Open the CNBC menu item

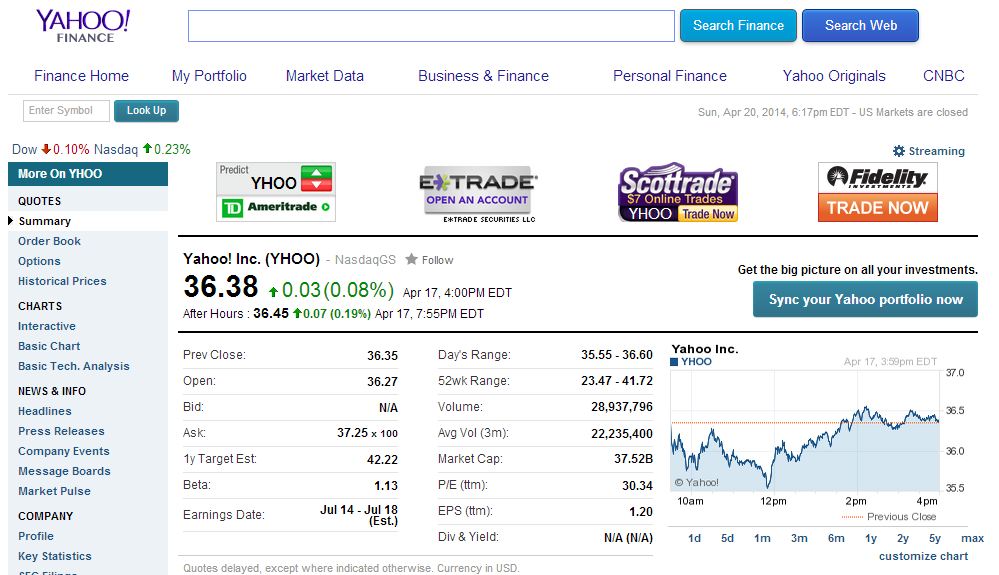tap(944, 76)
